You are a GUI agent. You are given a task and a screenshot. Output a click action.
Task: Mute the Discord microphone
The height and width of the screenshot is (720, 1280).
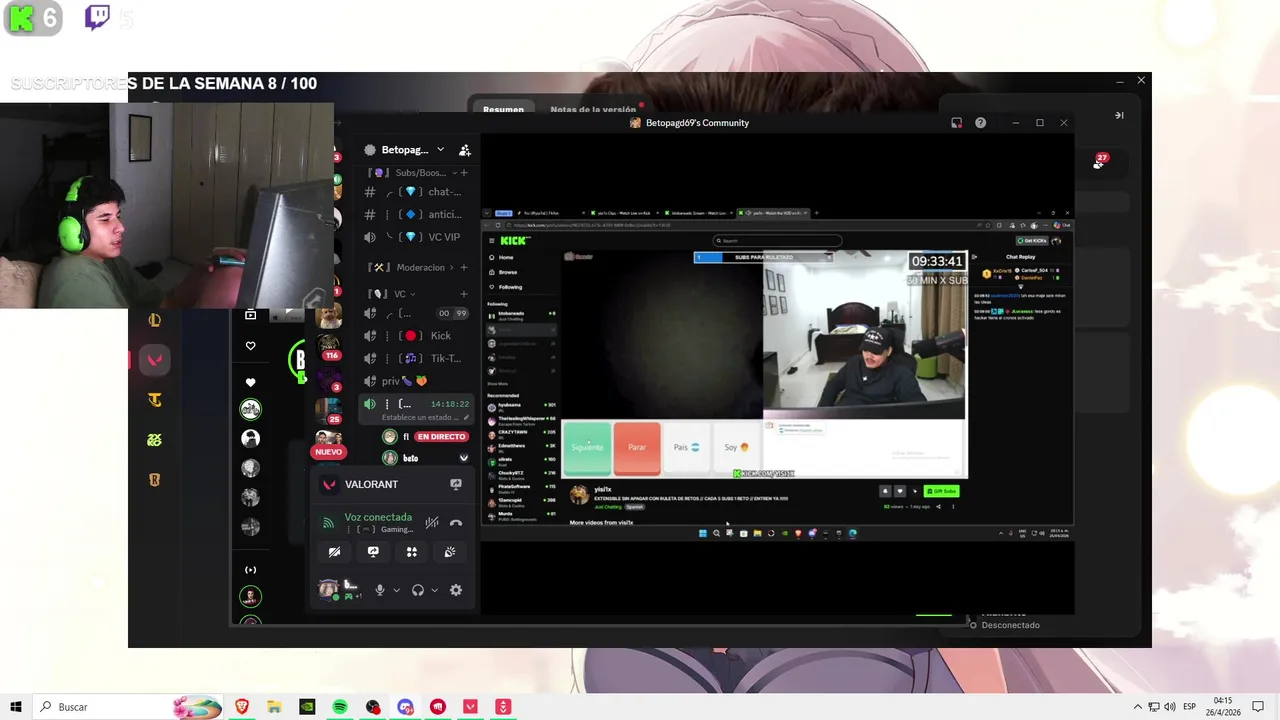tap(379, 590)
